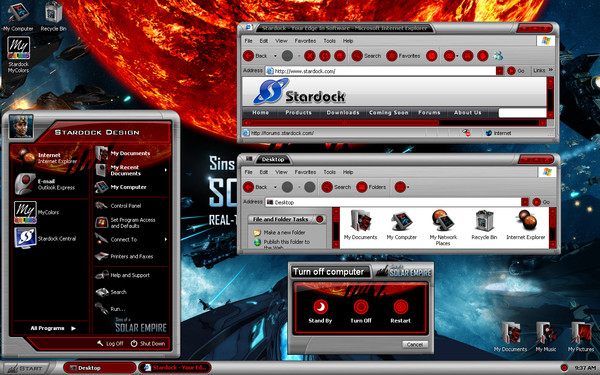Click the Cancel button in shutdown dialog
Viewport: 600px width, 375px height.
(x=415, y=344)
